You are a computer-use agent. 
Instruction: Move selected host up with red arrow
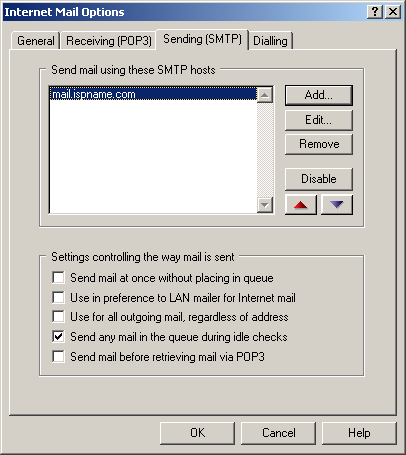click(x=301, y=205)
